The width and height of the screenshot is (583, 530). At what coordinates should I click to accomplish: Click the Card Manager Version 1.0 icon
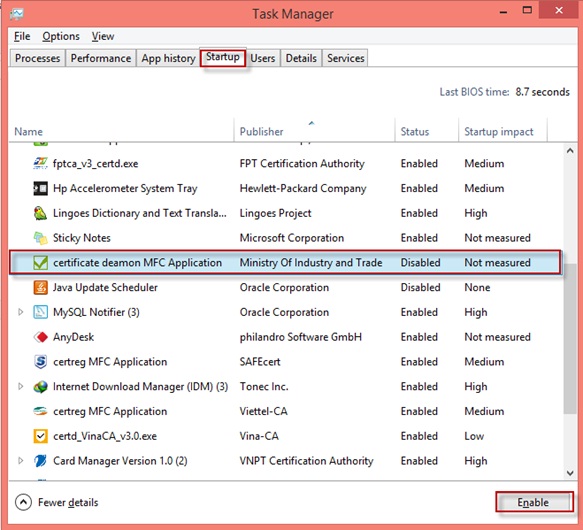coord(40,461)
